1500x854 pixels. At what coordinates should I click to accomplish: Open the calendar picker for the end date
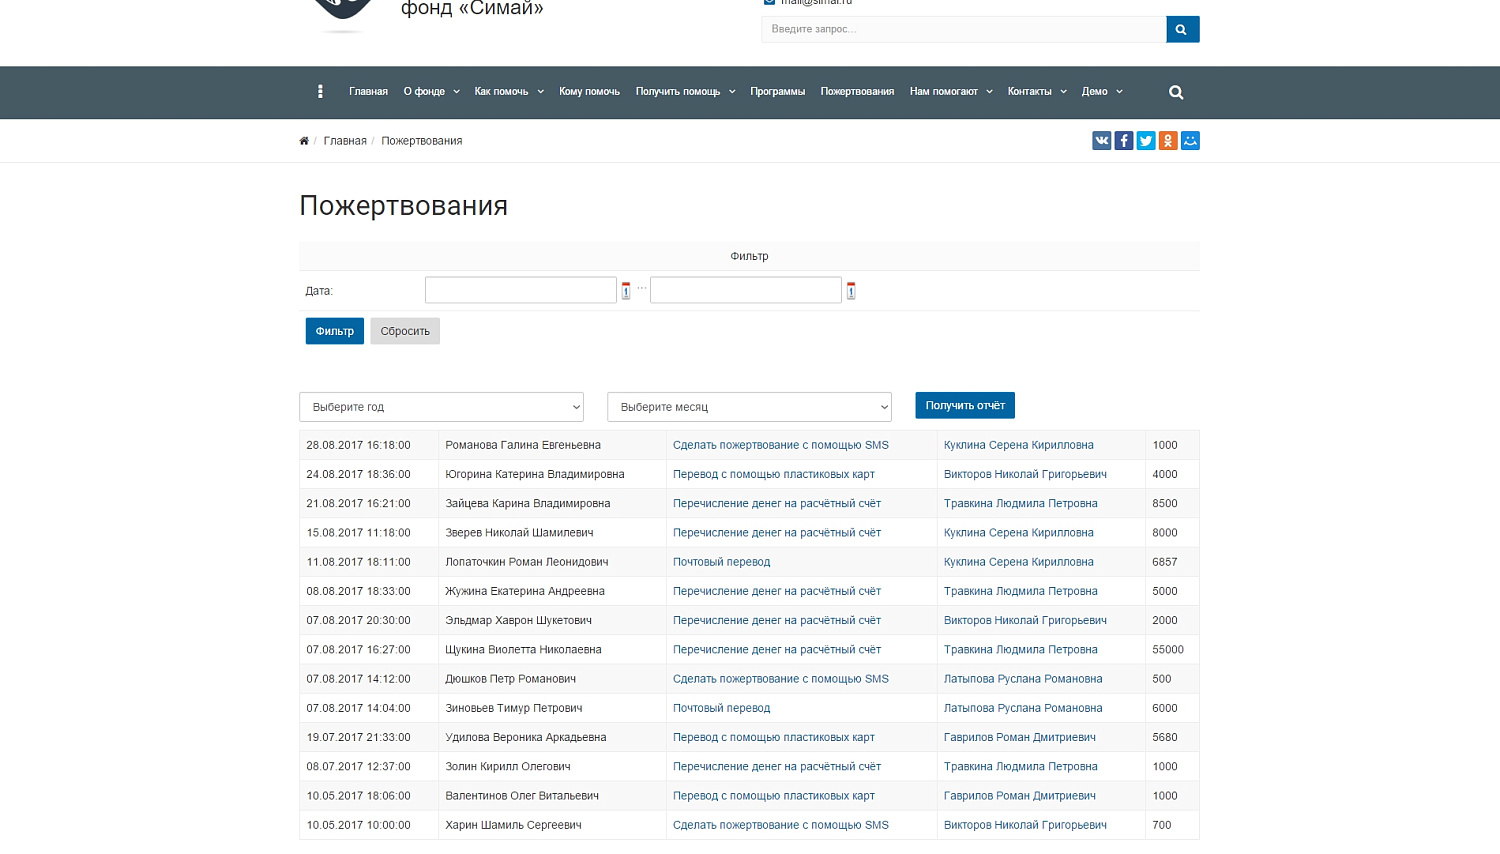tap(851, 291)
